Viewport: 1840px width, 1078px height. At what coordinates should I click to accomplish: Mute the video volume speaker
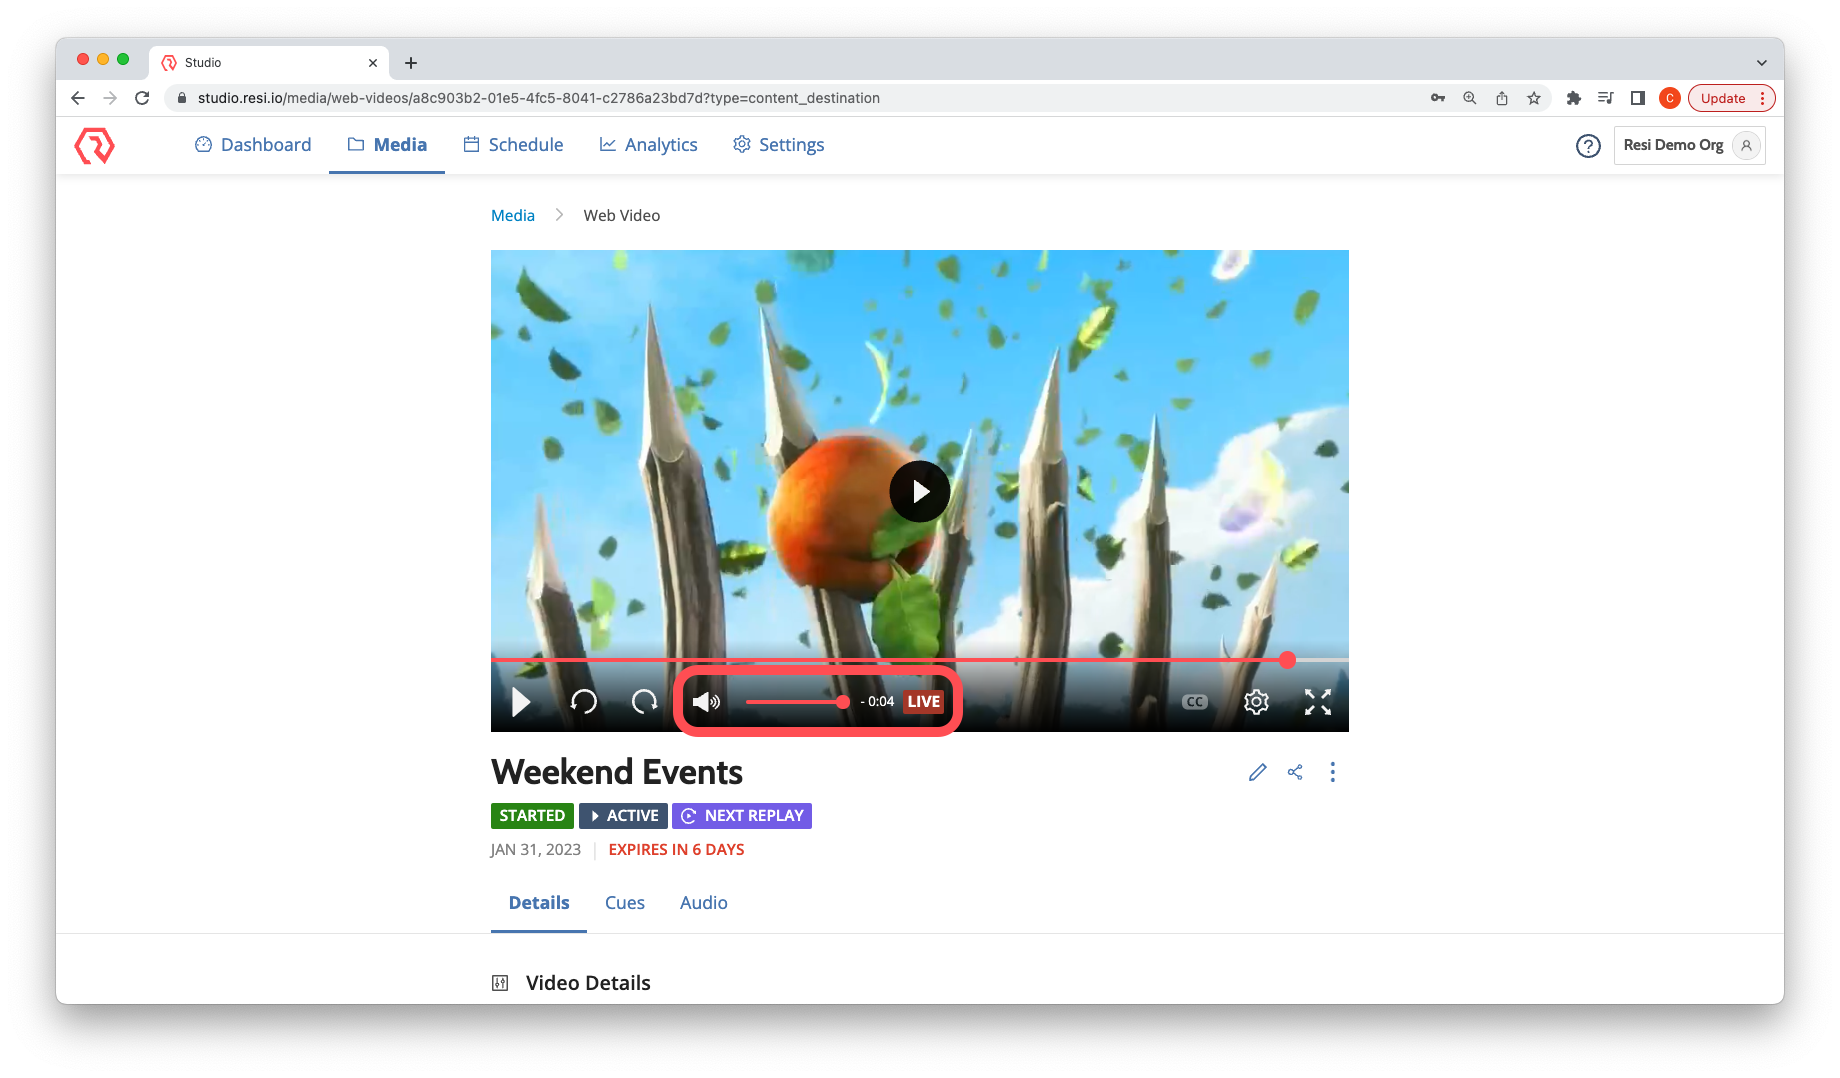point(706,702)
